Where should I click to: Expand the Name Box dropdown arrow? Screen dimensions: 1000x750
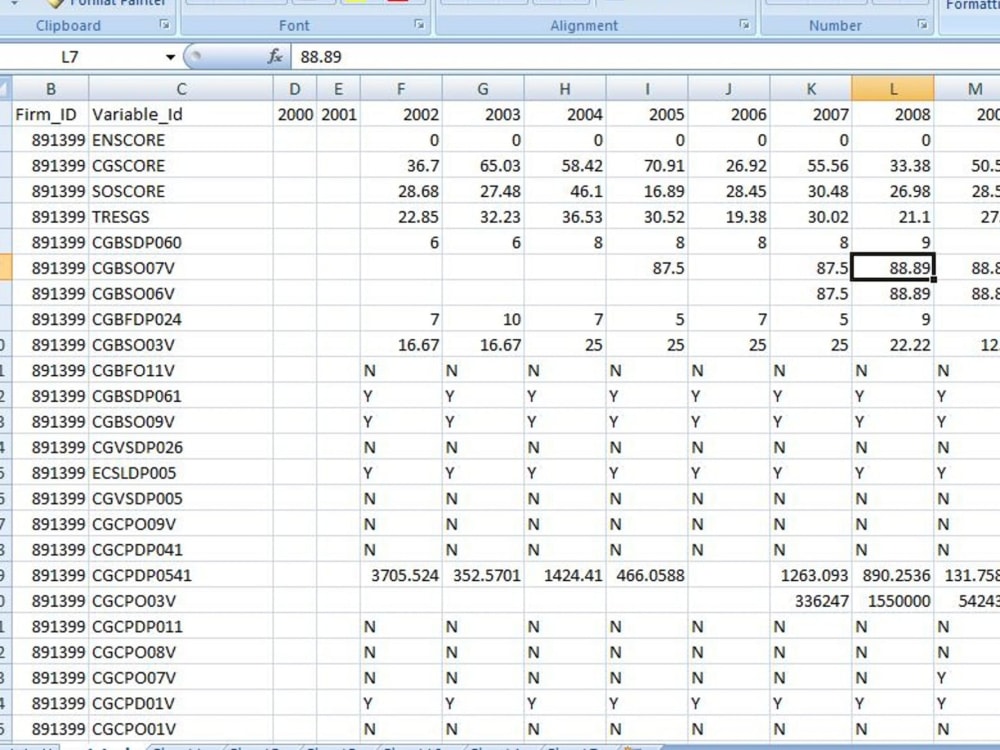pos(170,57)
